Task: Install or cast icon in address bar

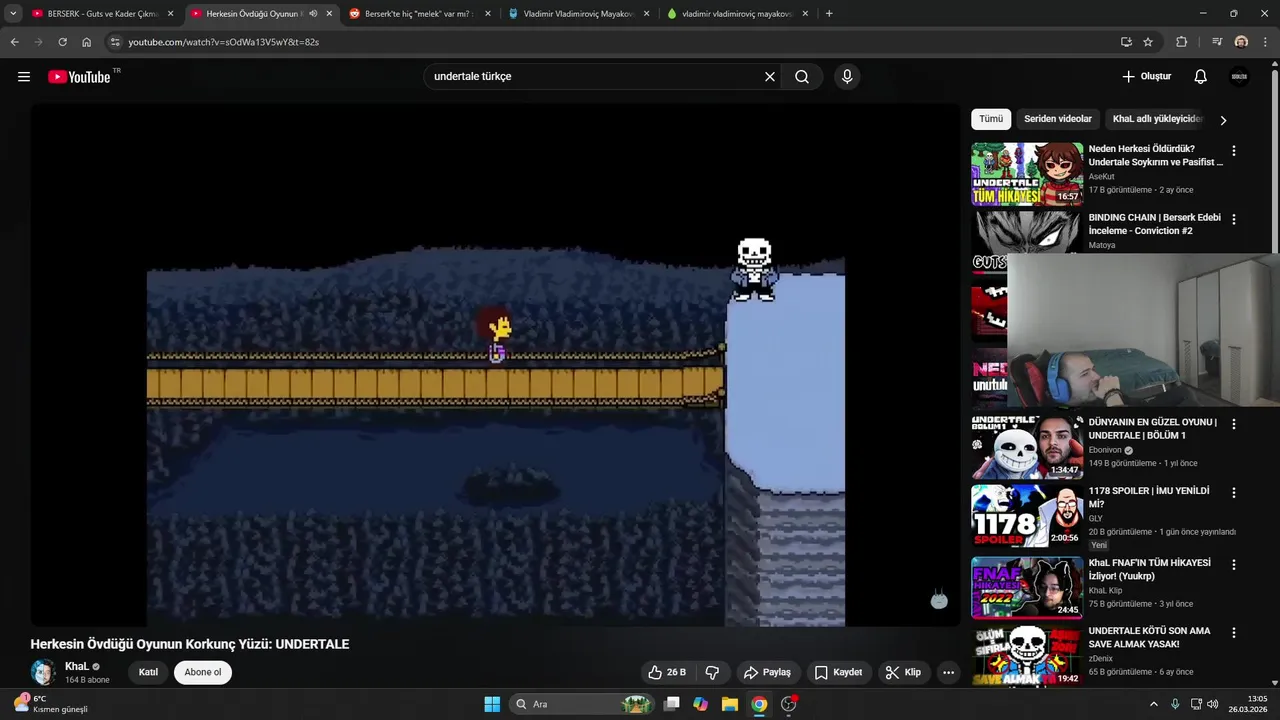Action: [1126, 42]
